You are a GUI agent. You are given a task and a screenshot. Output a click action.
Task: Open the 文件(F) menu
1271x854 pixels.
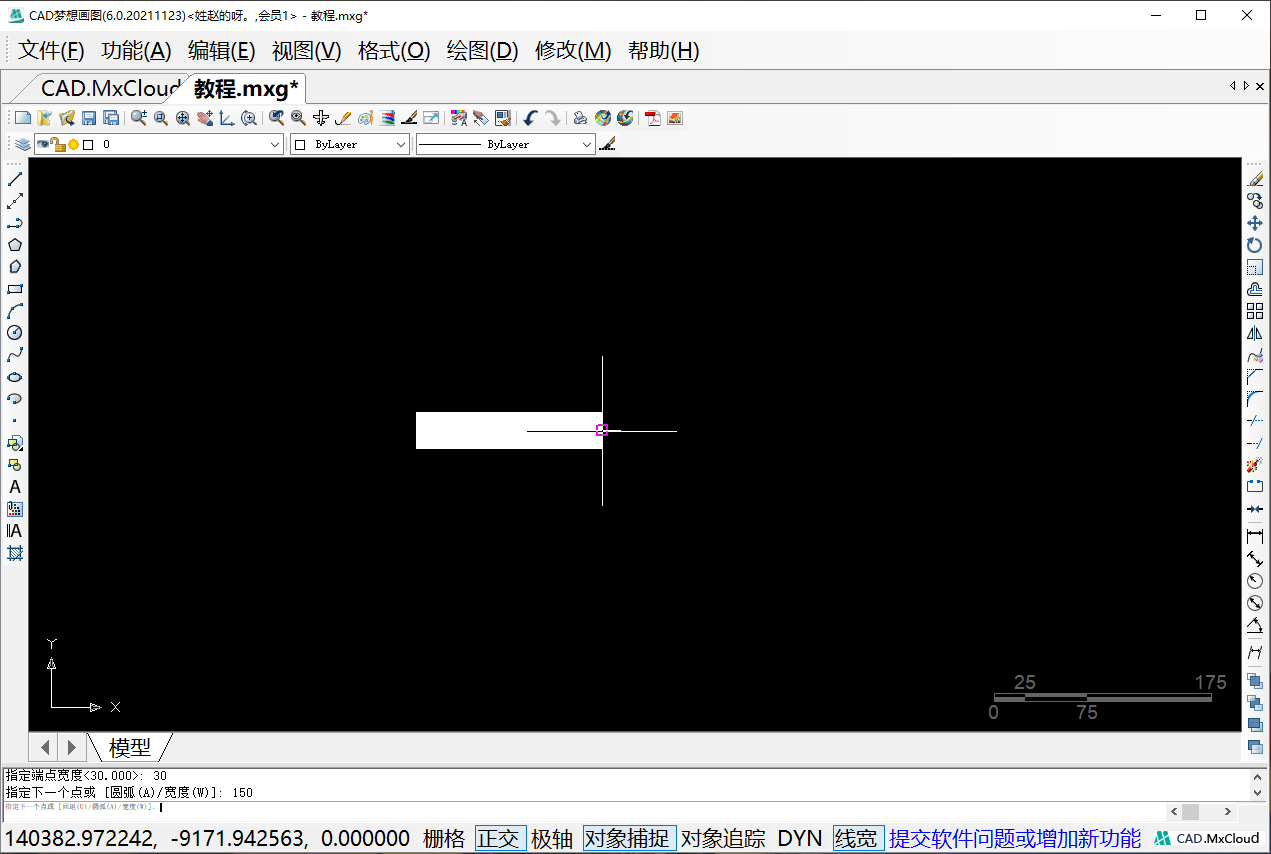(x=51, y=51)
